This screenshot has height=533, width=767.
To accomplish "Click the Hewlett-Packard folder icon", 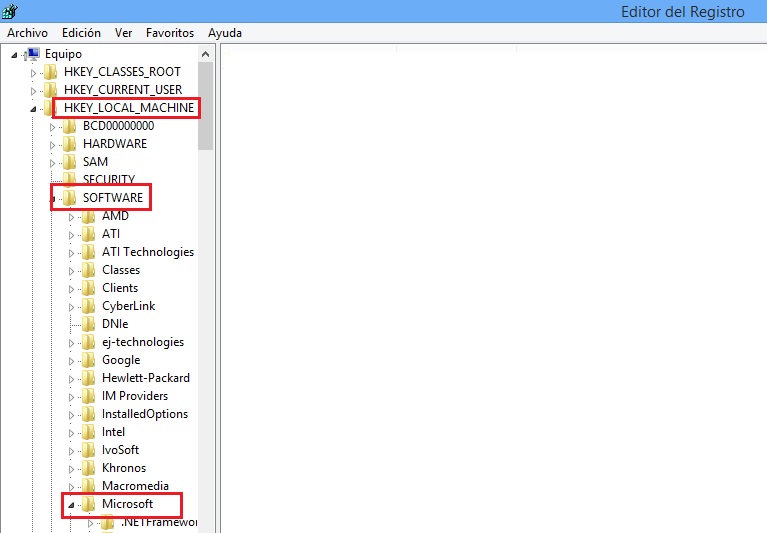I will click(89, 378).
